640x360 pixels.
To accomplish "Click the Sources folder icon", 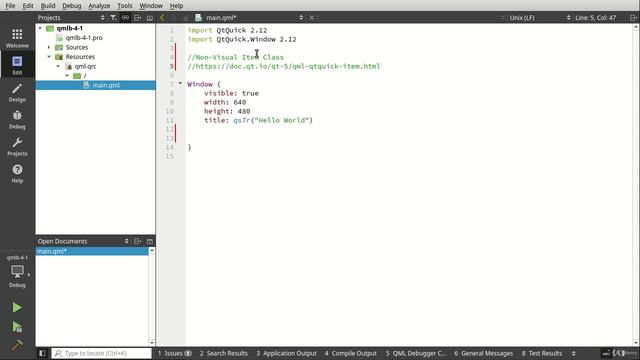I will pyautogui.click(x=59, y=47).
